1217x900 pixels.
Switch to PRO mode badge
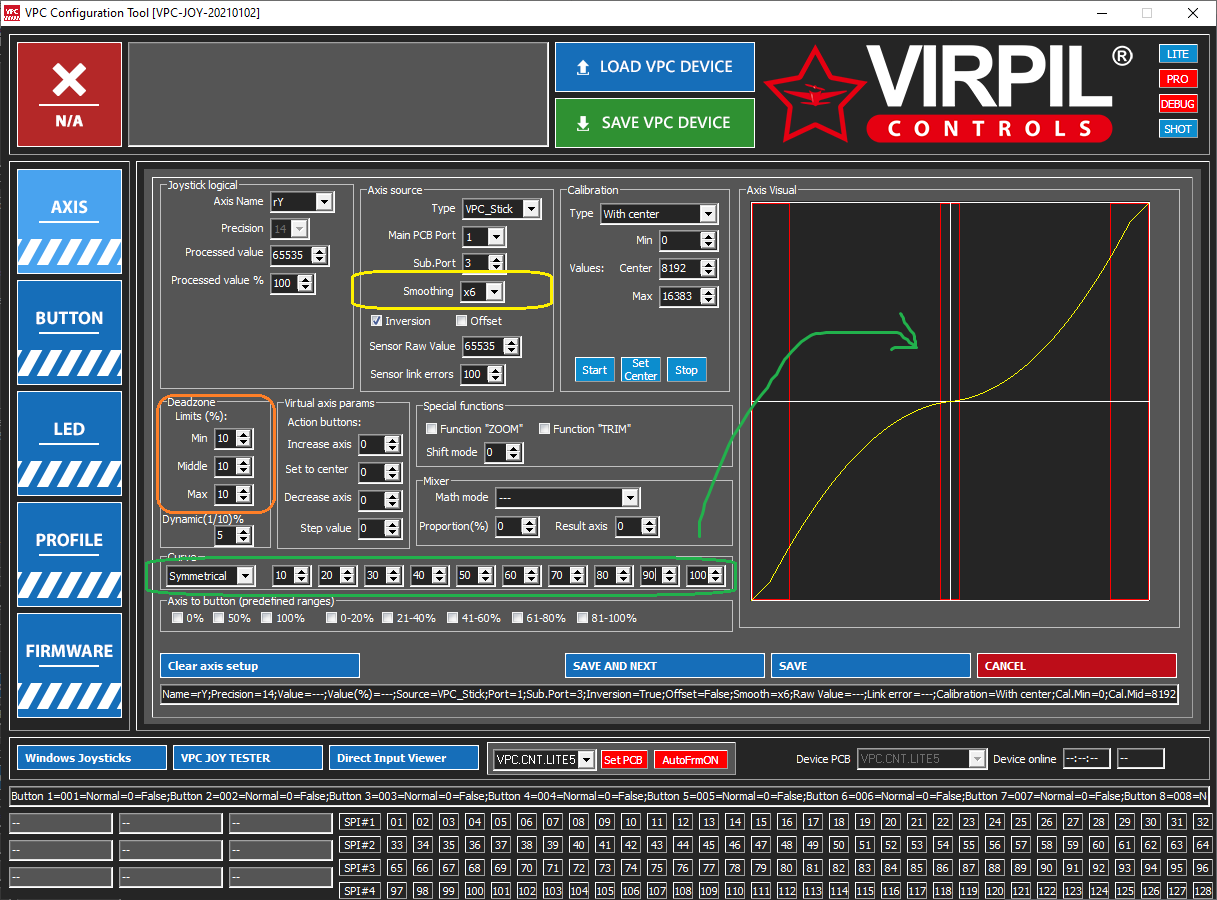[1178, 79]
